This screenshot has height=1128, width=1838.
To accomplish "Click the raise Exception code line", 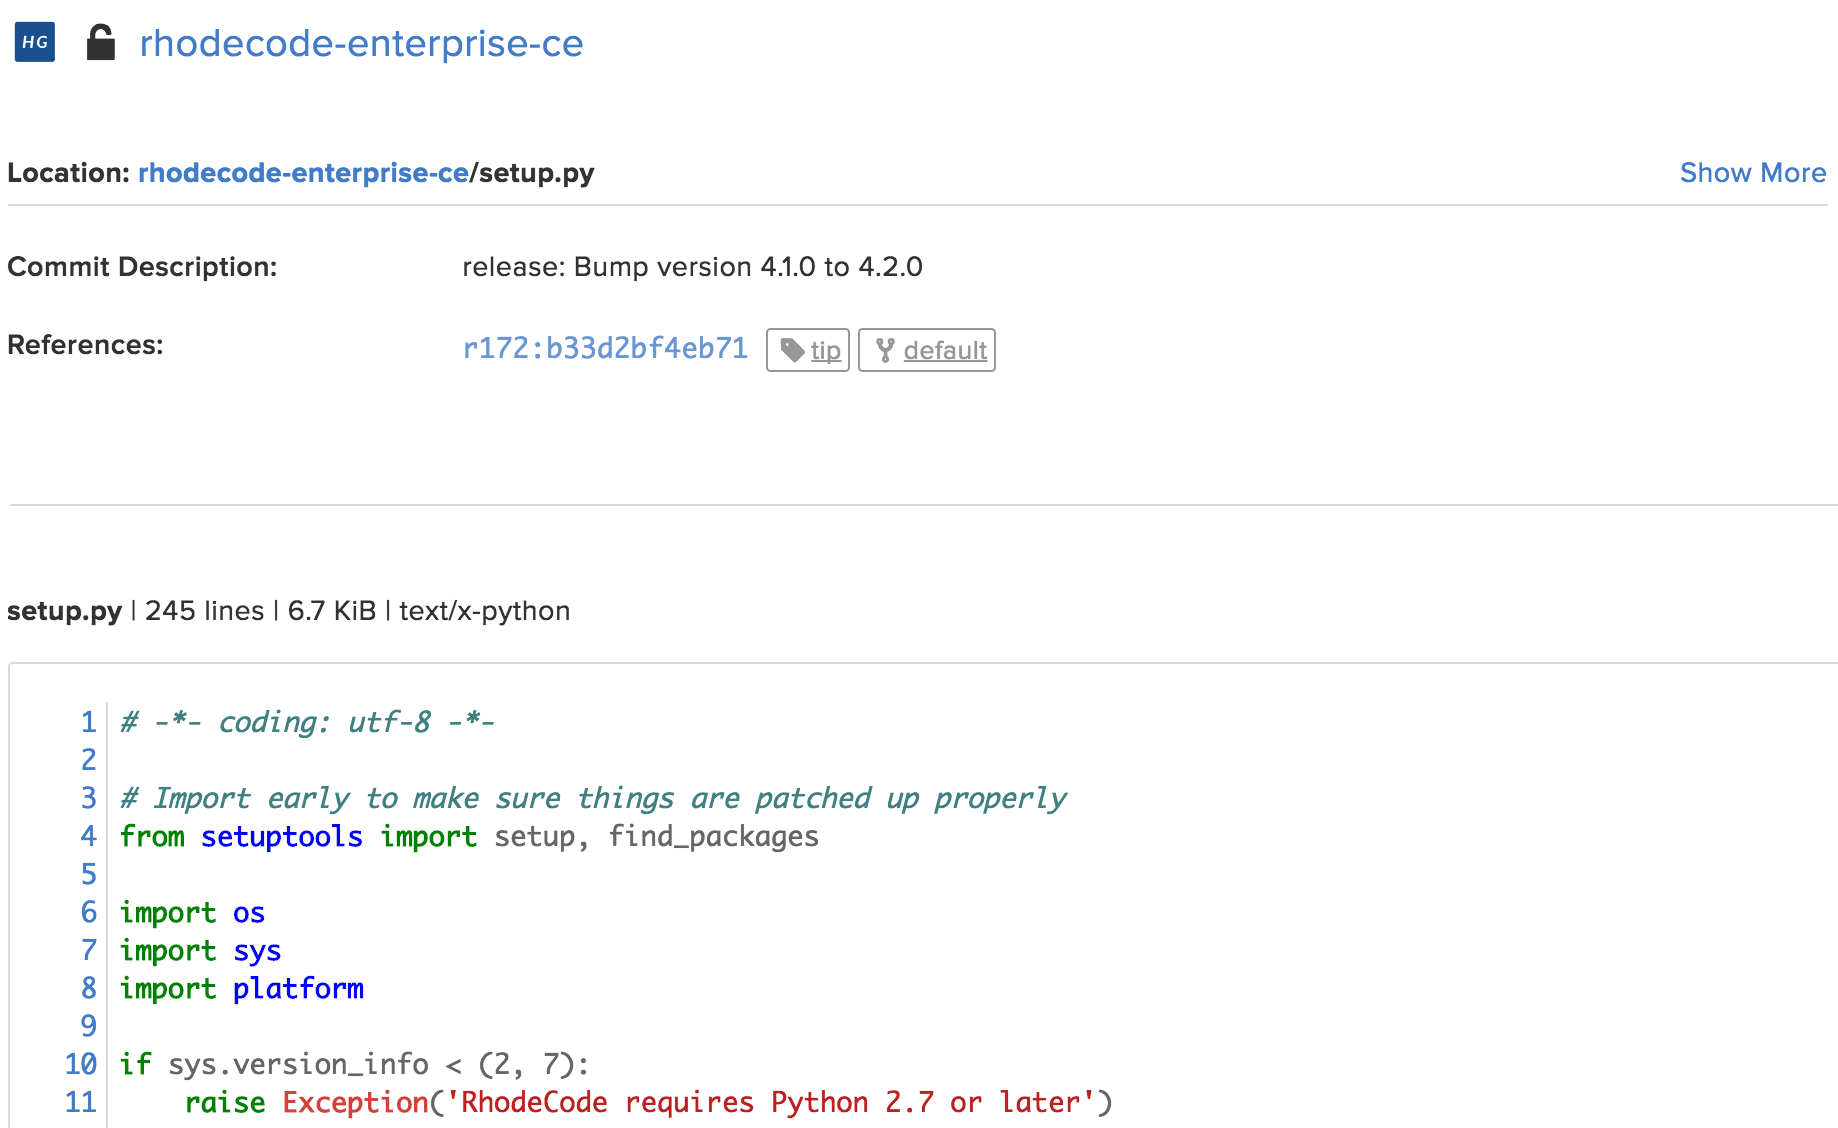I will point(647,1102).
